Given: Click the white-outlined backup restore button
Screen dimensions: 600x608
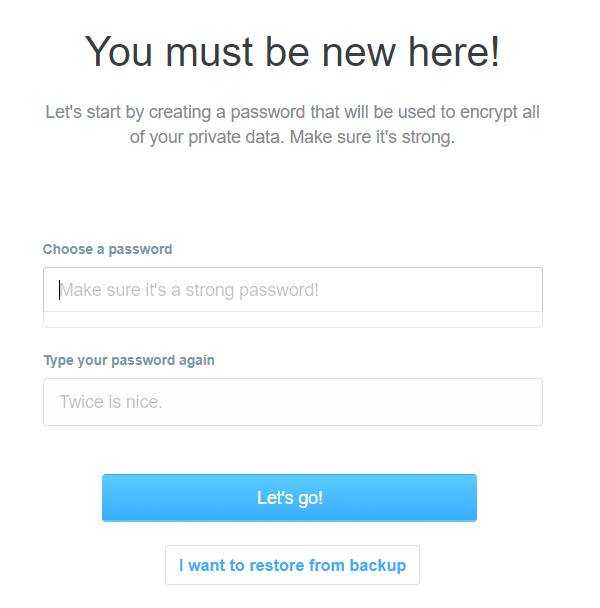Looking at the screenshot, I should pyautogui.click(x=292, y=565).
